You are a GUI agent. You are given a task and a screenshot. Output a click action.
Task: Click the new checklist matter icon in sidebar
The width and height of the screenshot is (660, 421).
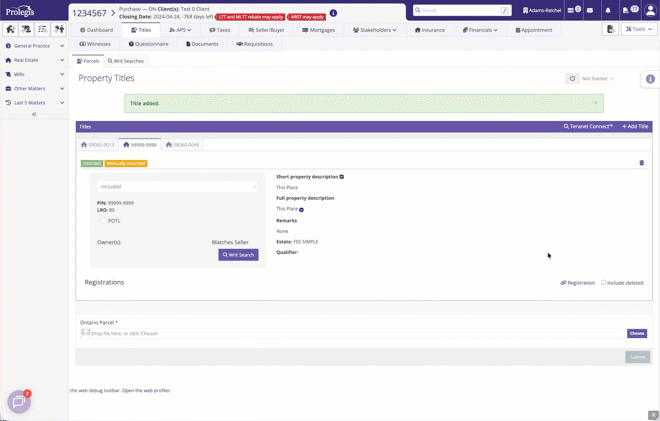click(x=43, y=29)
